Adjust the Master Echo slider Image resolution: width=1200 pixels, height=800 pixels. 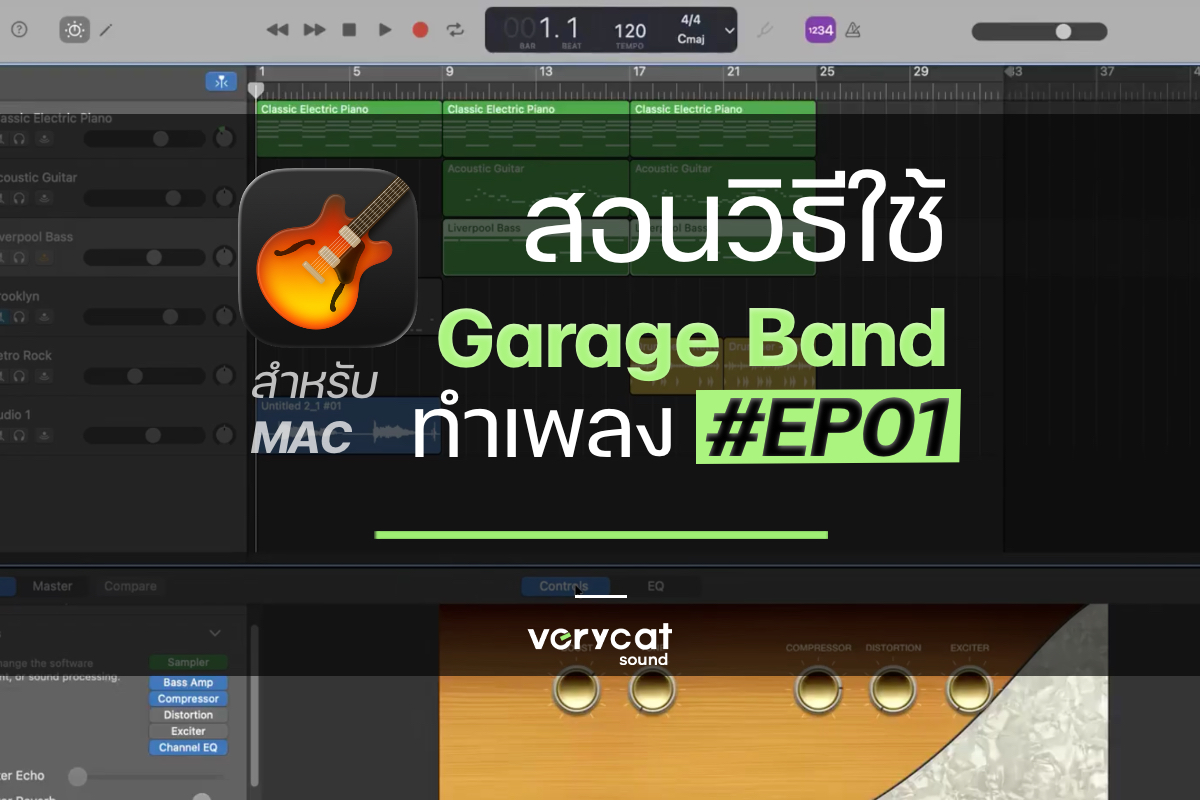point(145,776)
